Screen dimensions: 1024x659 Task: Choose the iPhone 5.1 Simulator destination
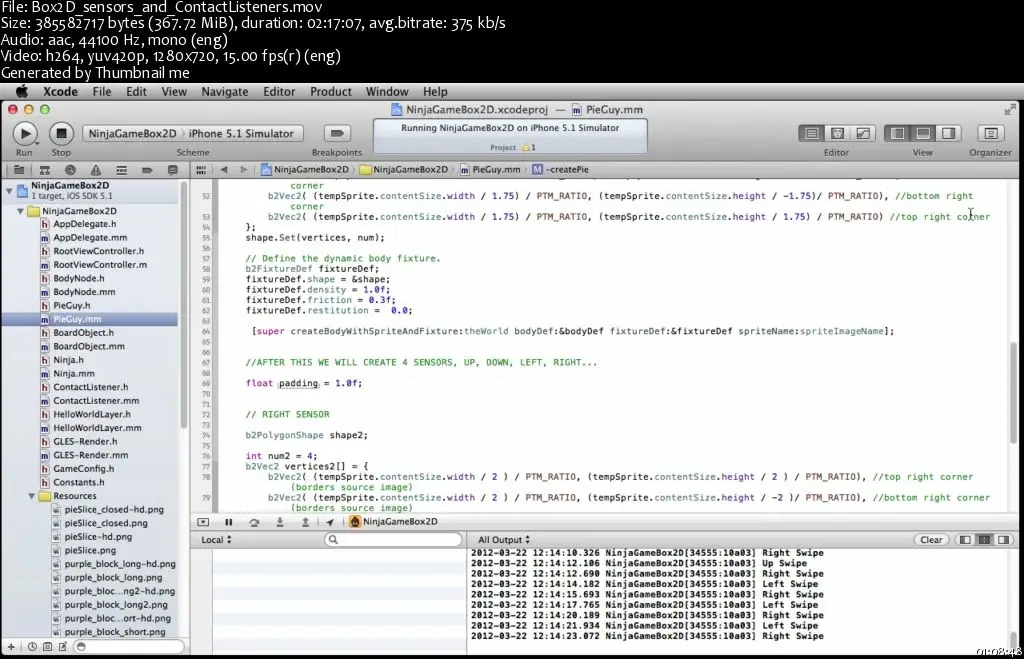pos(241,133)
